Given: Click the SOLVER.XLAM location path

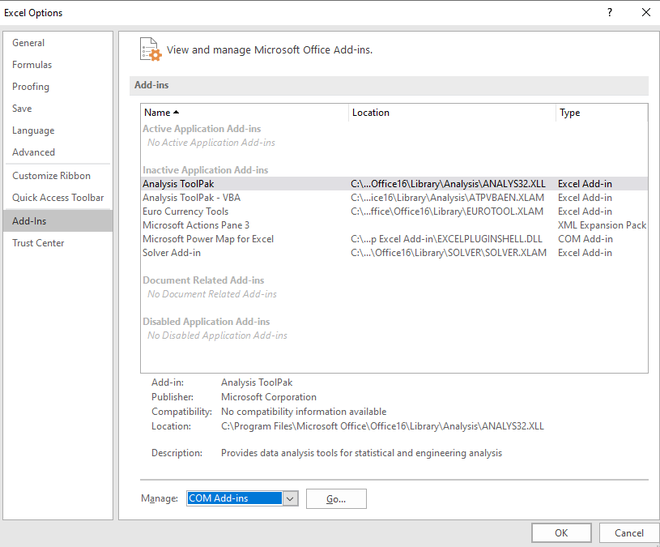Looking at the screenshot, I should click(x=449, y=253).
